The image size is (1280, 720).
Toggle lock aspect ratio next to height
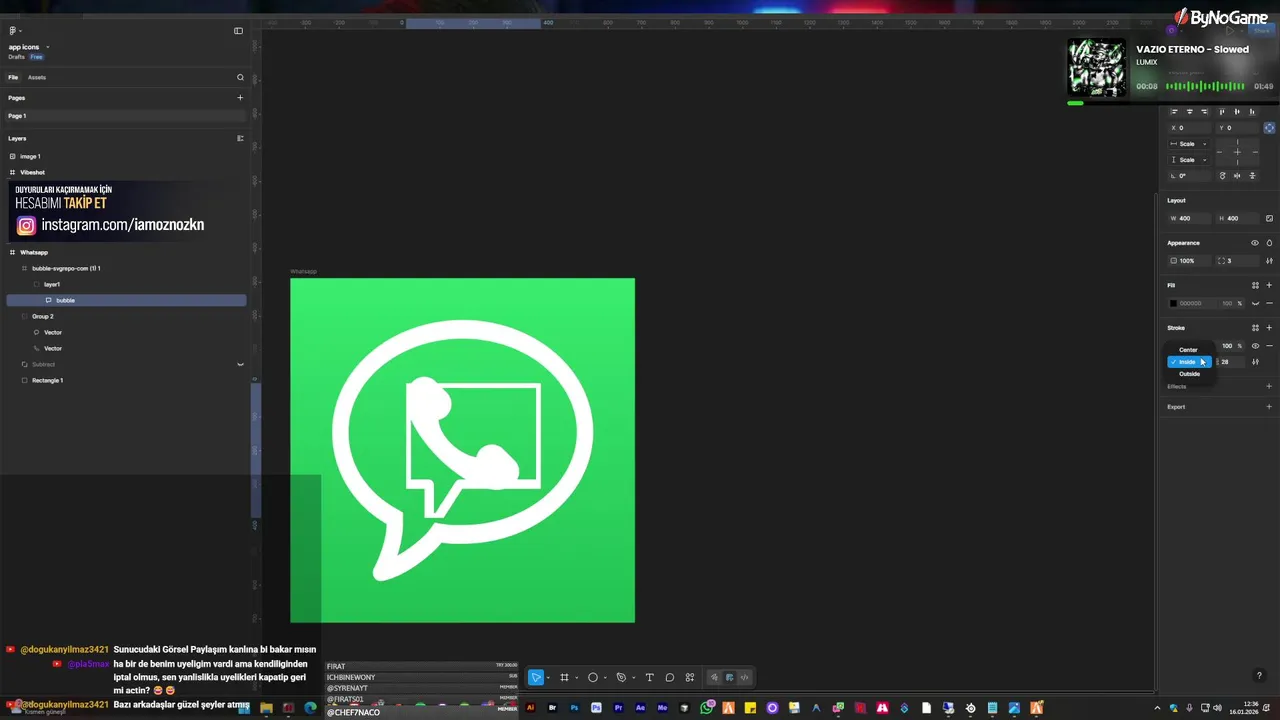pyautogui.click(x=1269, y=218)
